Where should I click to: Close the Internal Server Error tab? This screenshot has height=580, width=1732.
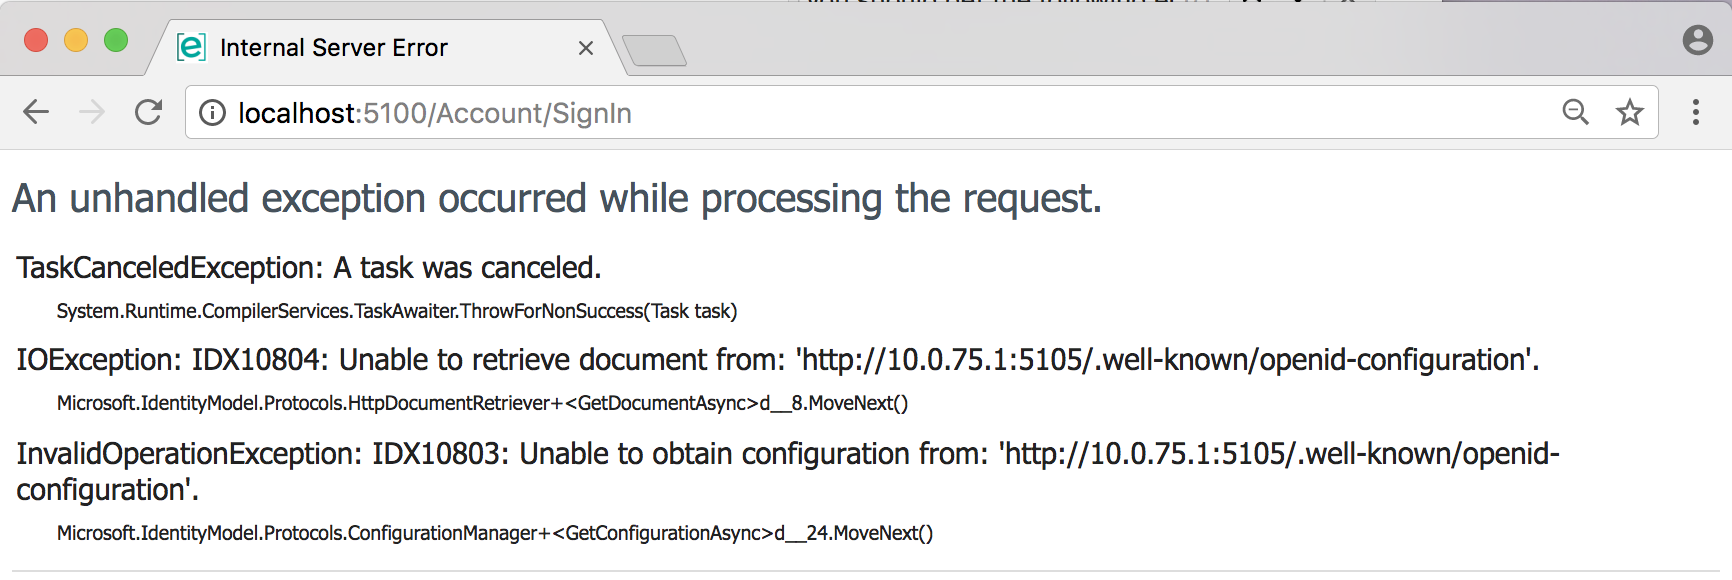(x=586, y=48)
